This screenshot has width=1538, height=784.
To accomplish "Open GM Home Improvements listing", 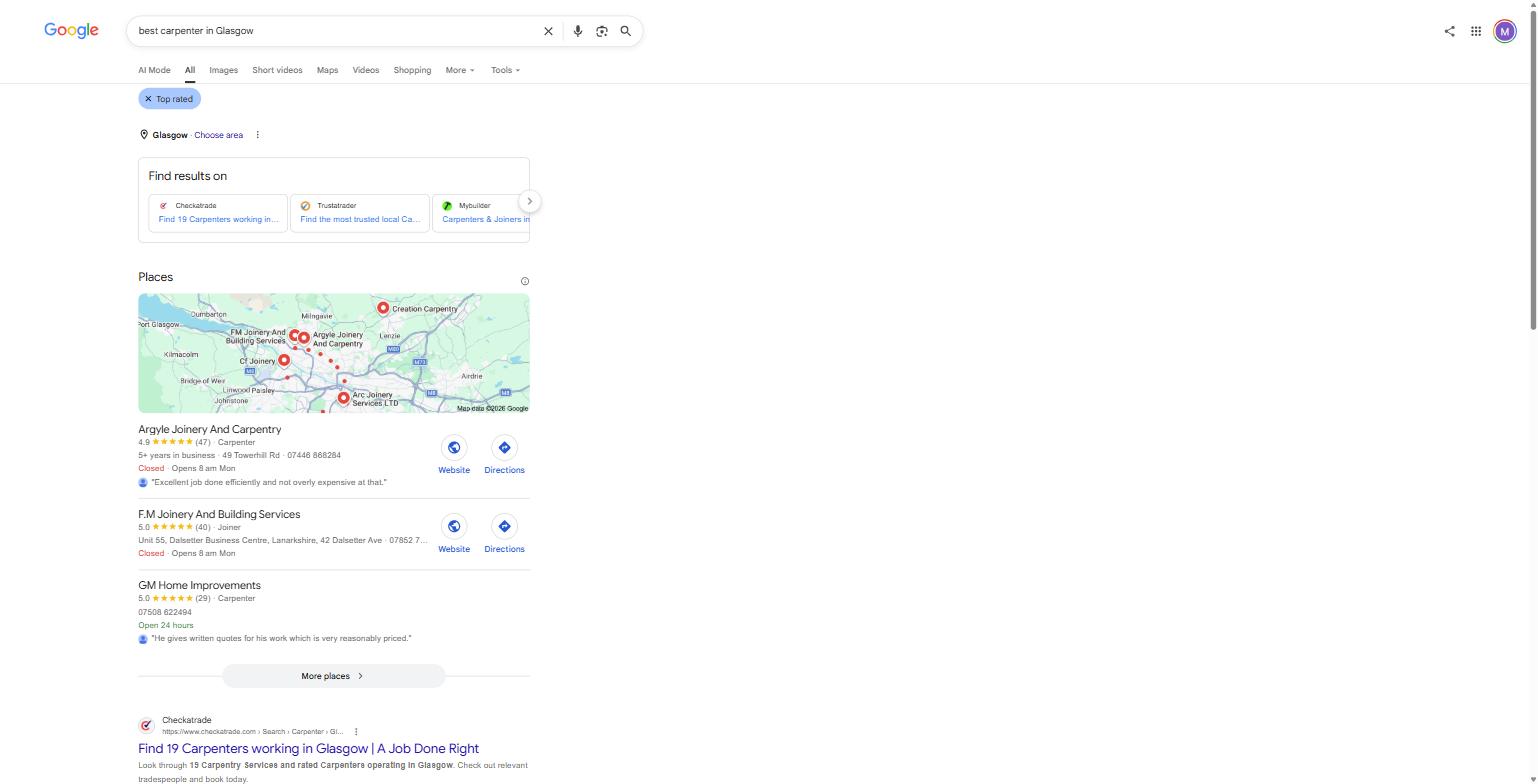I will 199,585.
